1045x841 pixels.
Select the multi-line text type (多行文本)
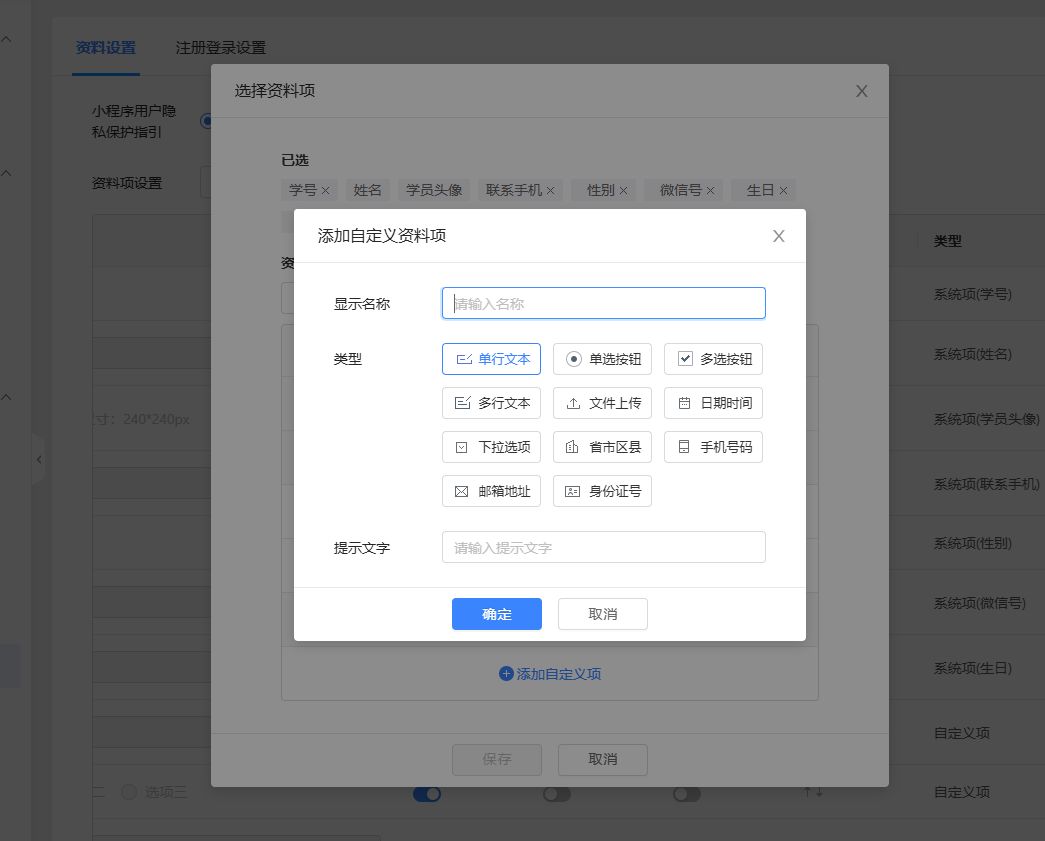tap(491, 403)
